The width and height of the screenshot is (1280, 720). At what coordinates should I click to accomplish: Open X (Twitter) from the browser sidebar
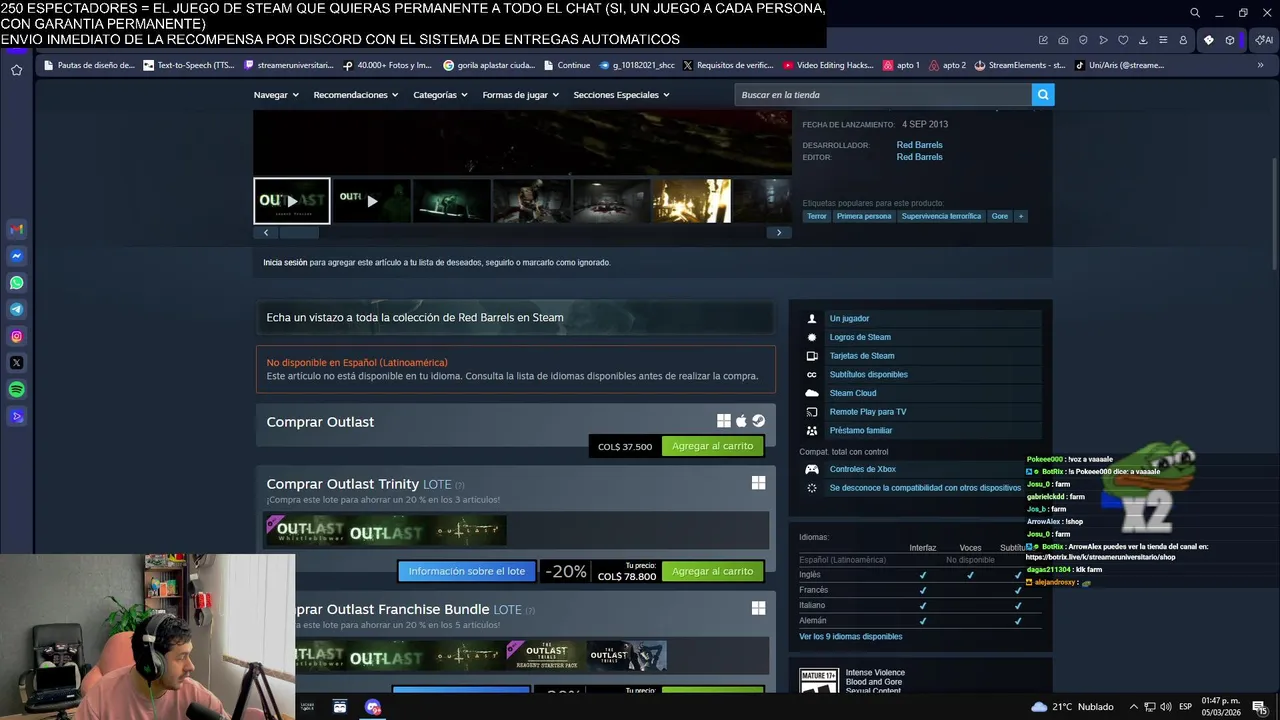tap(16, 363)
